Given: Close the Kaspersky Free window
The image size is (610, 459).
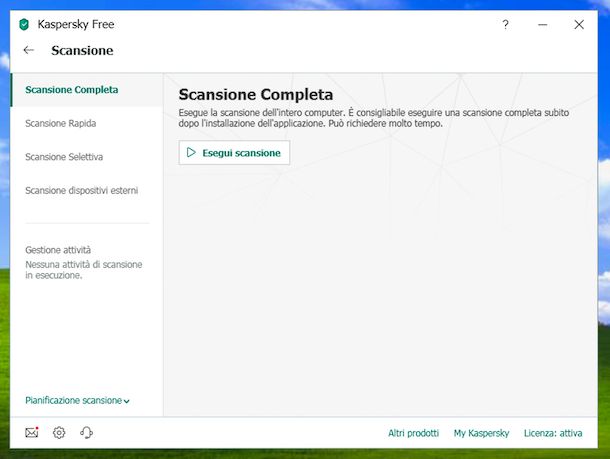Looking at the screenshot, I should click(x=579, y=25).
